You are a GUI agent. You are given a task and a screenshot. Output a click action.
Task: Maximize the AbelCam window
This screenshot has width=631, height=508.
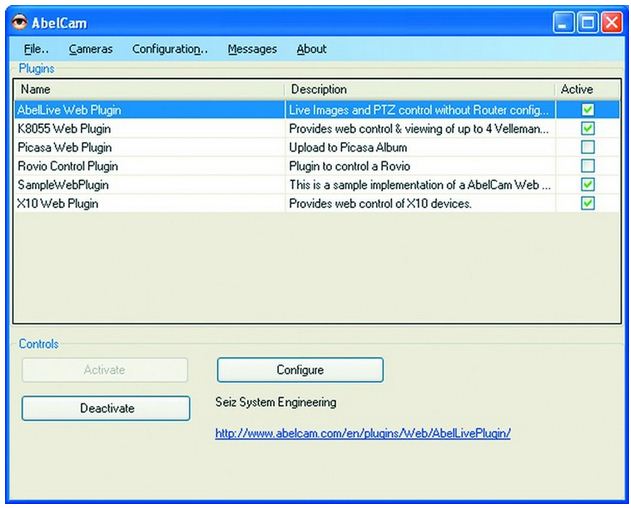click(x=588, y=22)
